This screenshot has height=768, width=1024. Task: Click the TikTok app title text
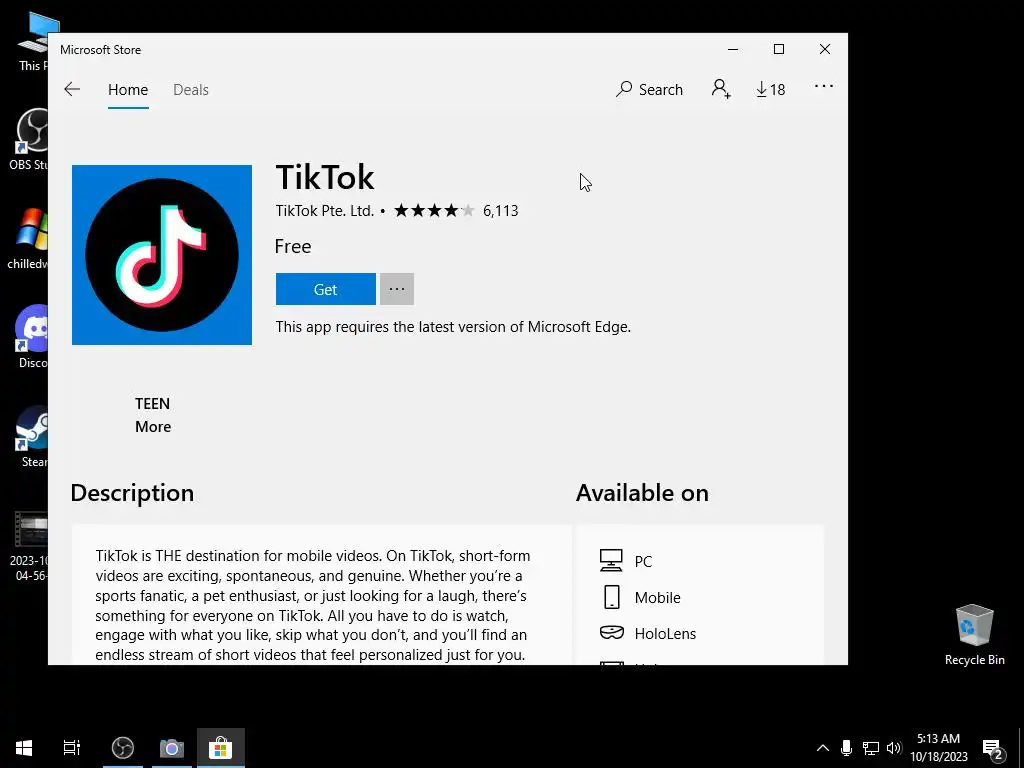(x=325, y=177)
